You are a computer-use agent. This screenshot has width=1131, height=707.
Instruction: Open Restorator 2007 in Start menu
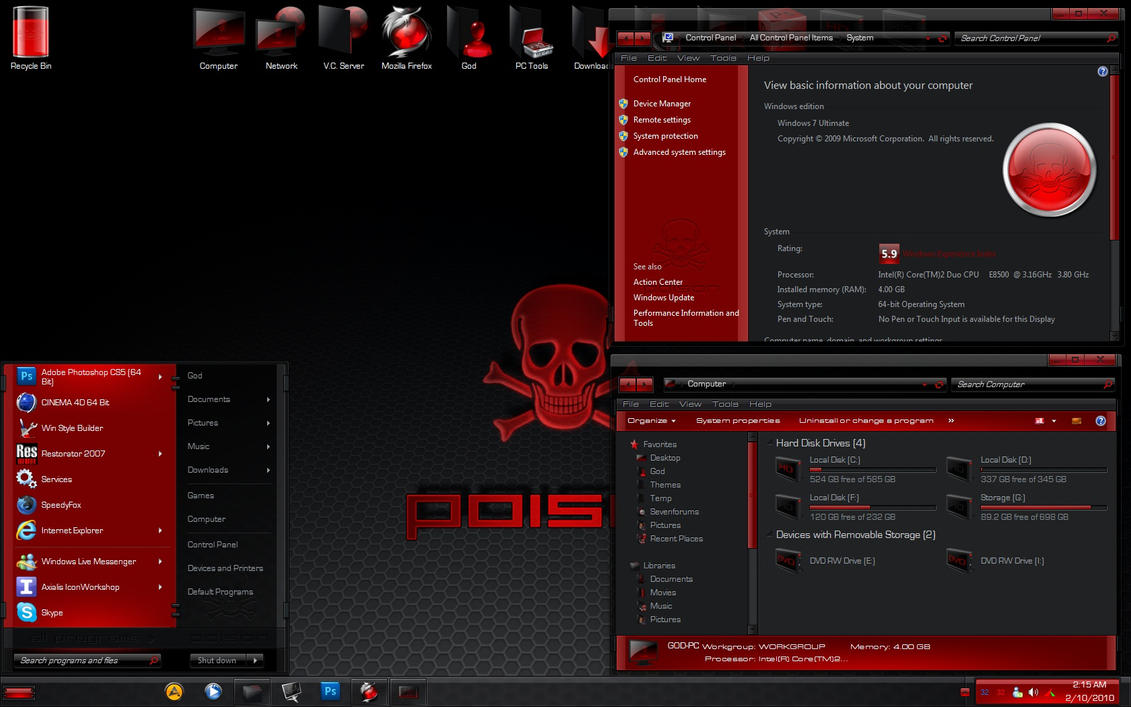(90, 454)
